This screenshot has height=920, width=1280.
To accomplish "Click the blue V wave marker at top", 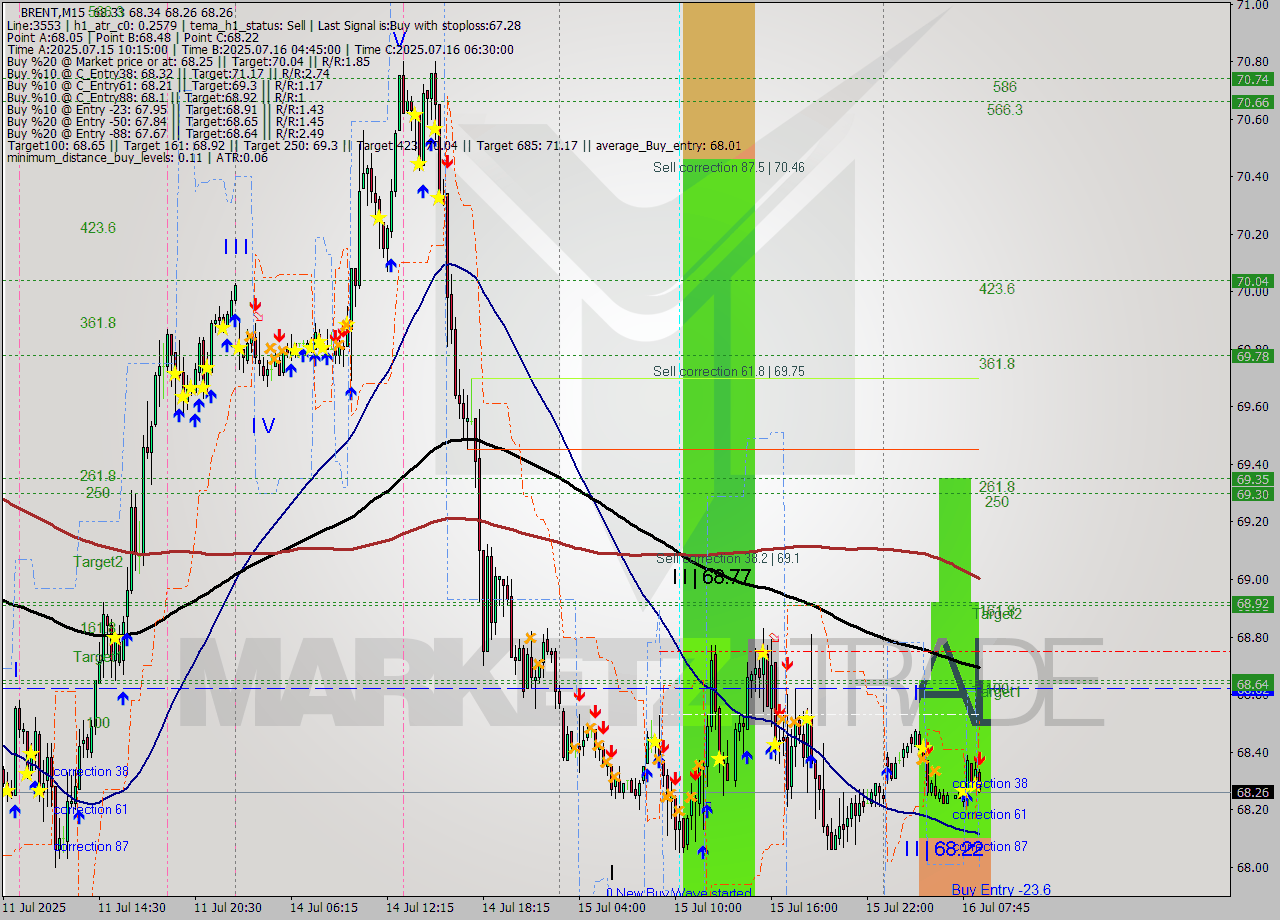I will tap(399, 40).
